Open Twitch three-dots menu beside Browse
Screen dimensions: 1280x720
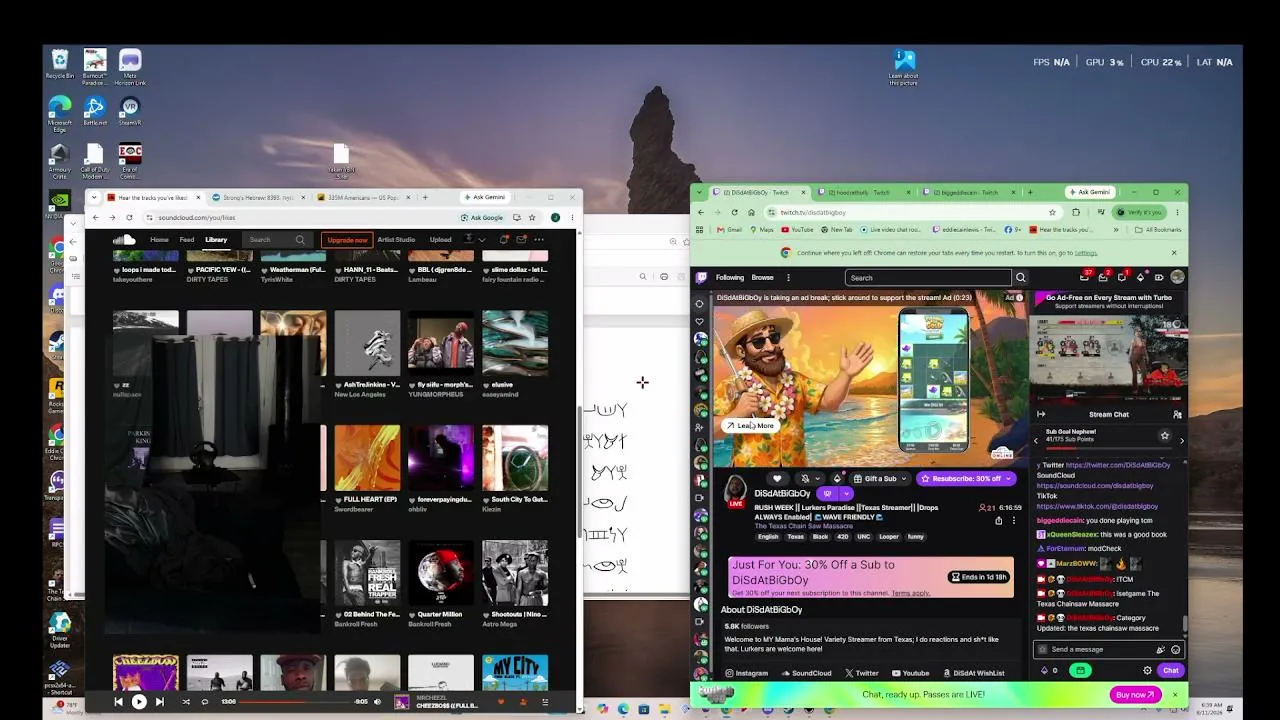click(788, 277)
